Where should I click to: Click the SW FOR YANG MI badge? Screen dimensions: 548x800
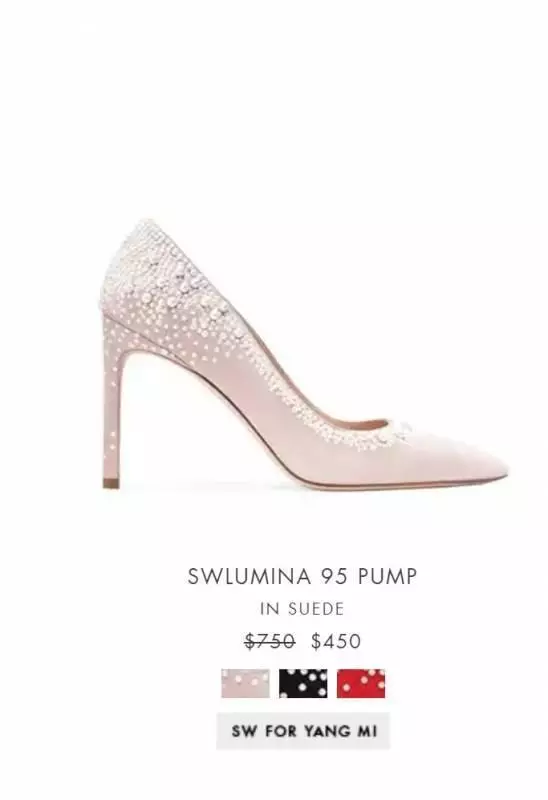[x=303, y=731]
